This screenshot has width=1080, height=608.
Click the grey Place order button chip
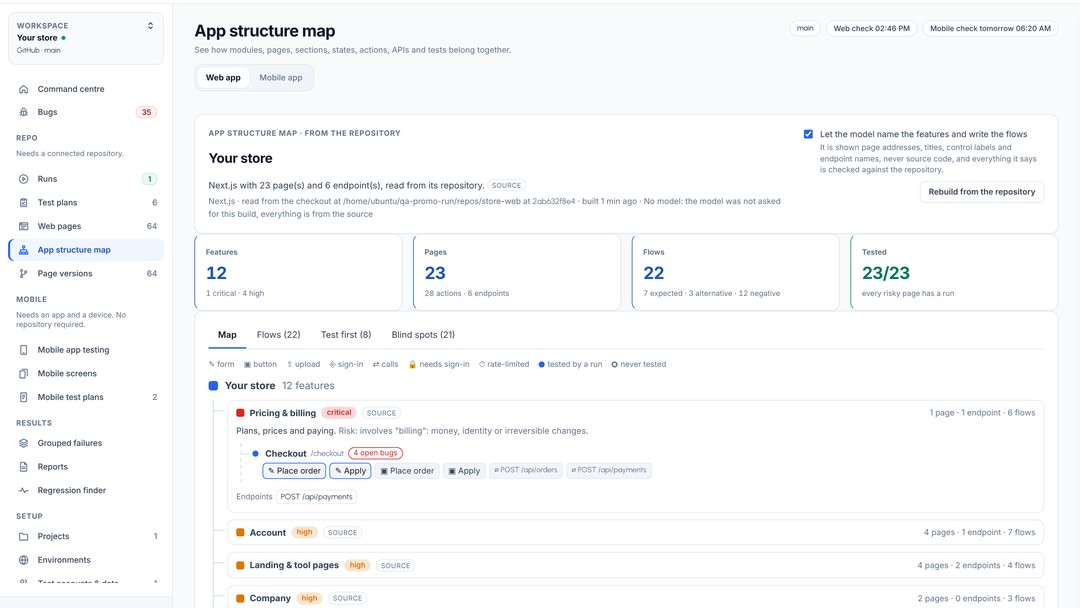(x=407, y=471)
